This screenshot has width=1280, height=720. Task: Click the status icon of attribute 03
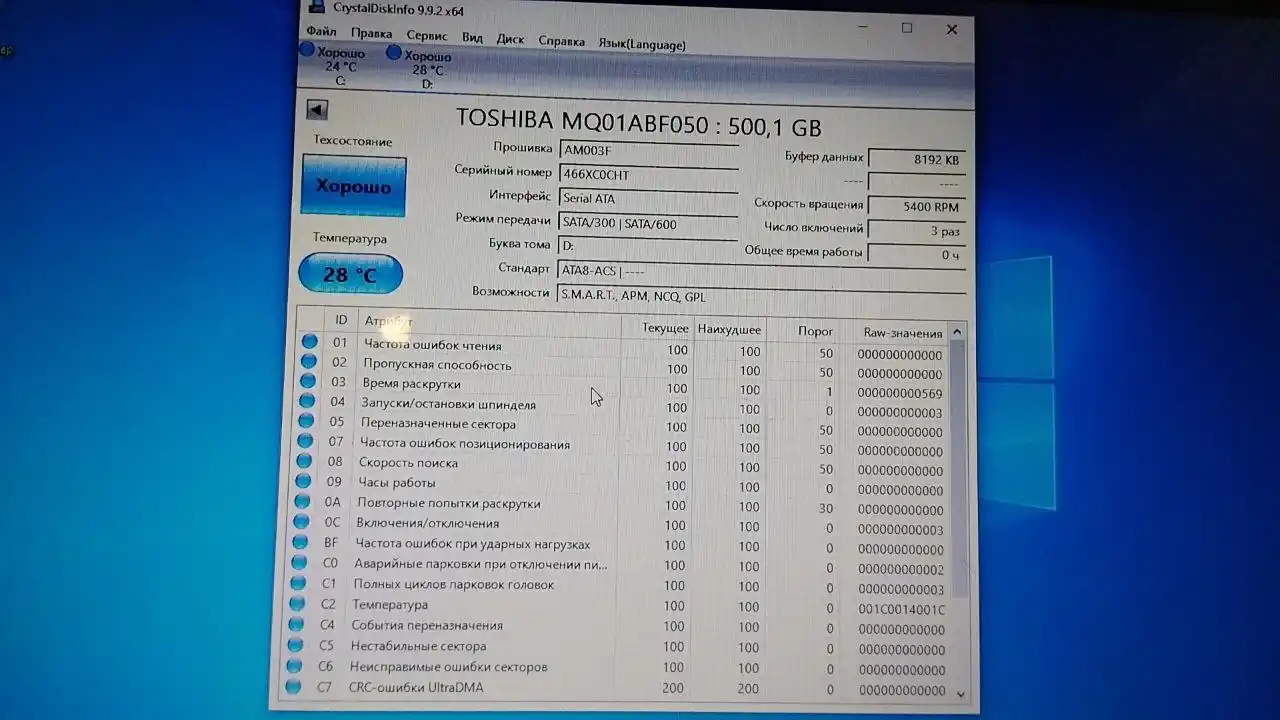coord(308,381)
